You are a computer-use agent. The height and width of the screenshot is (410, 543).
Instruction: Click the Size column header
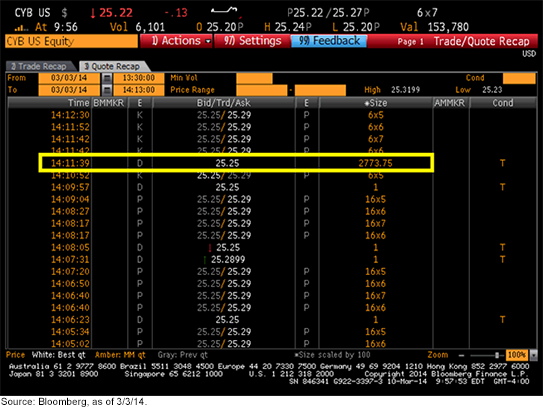pos(376,103)
